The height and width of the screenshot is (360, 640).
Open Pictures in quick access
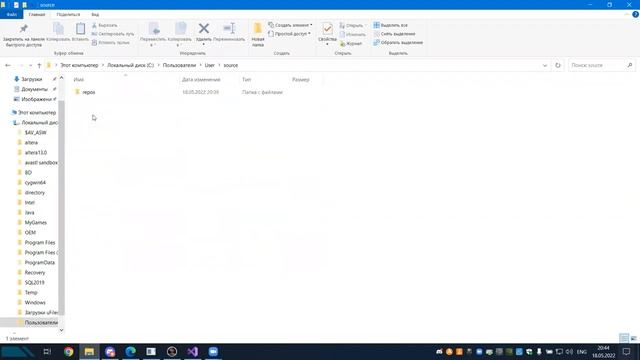tap(36, 99)
